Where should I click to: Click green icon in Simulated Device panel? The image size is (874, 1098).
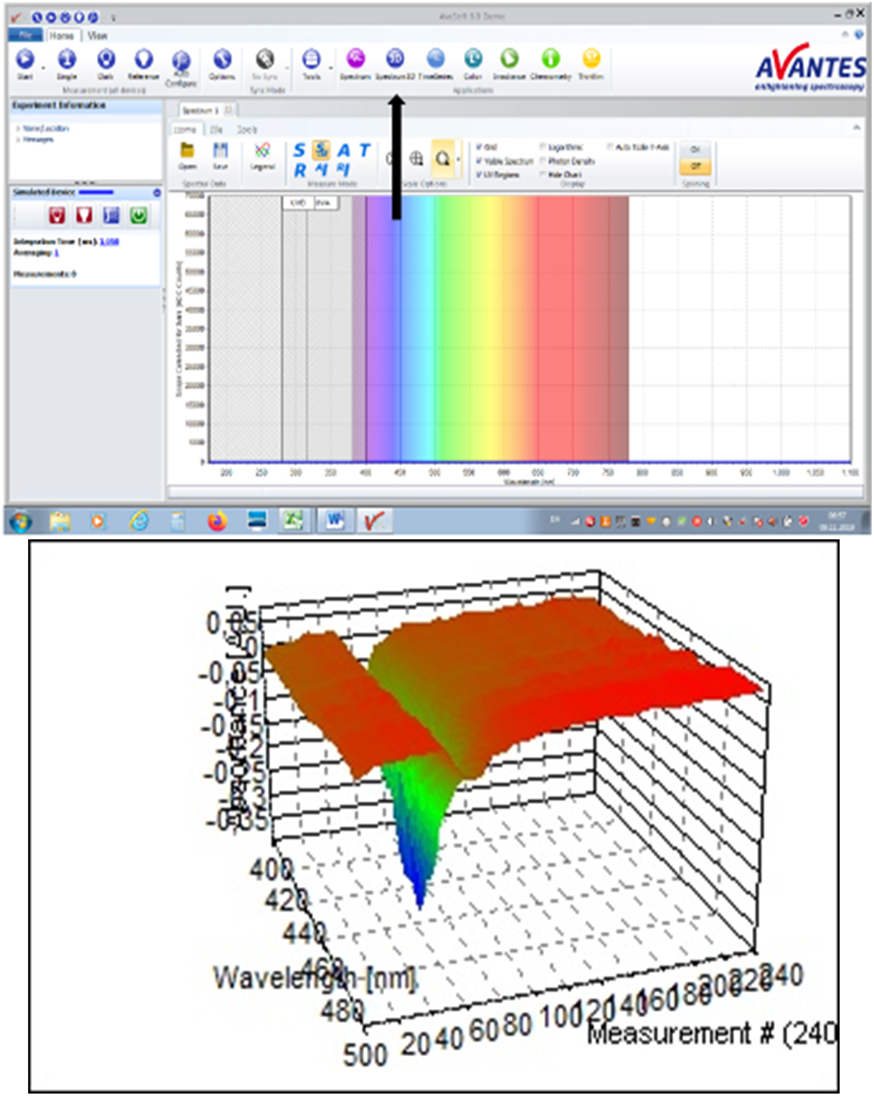coord(139,215)
